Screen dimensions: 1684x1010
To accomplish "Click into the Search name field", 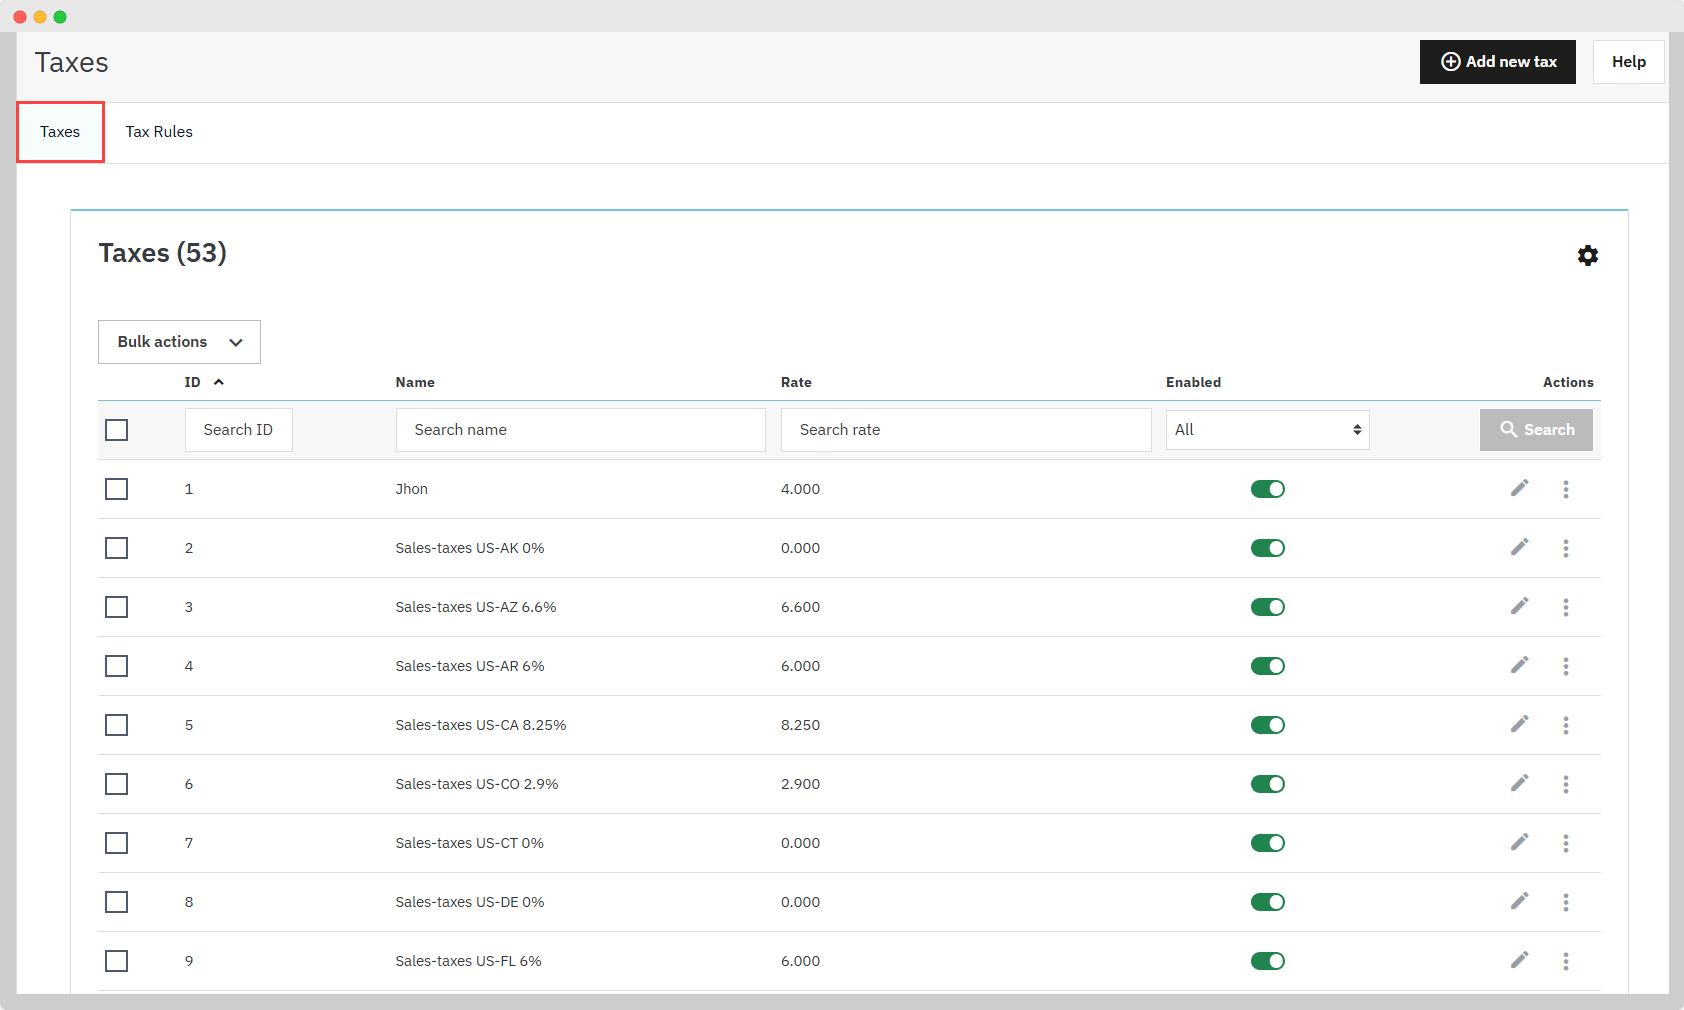I will 580,430.
